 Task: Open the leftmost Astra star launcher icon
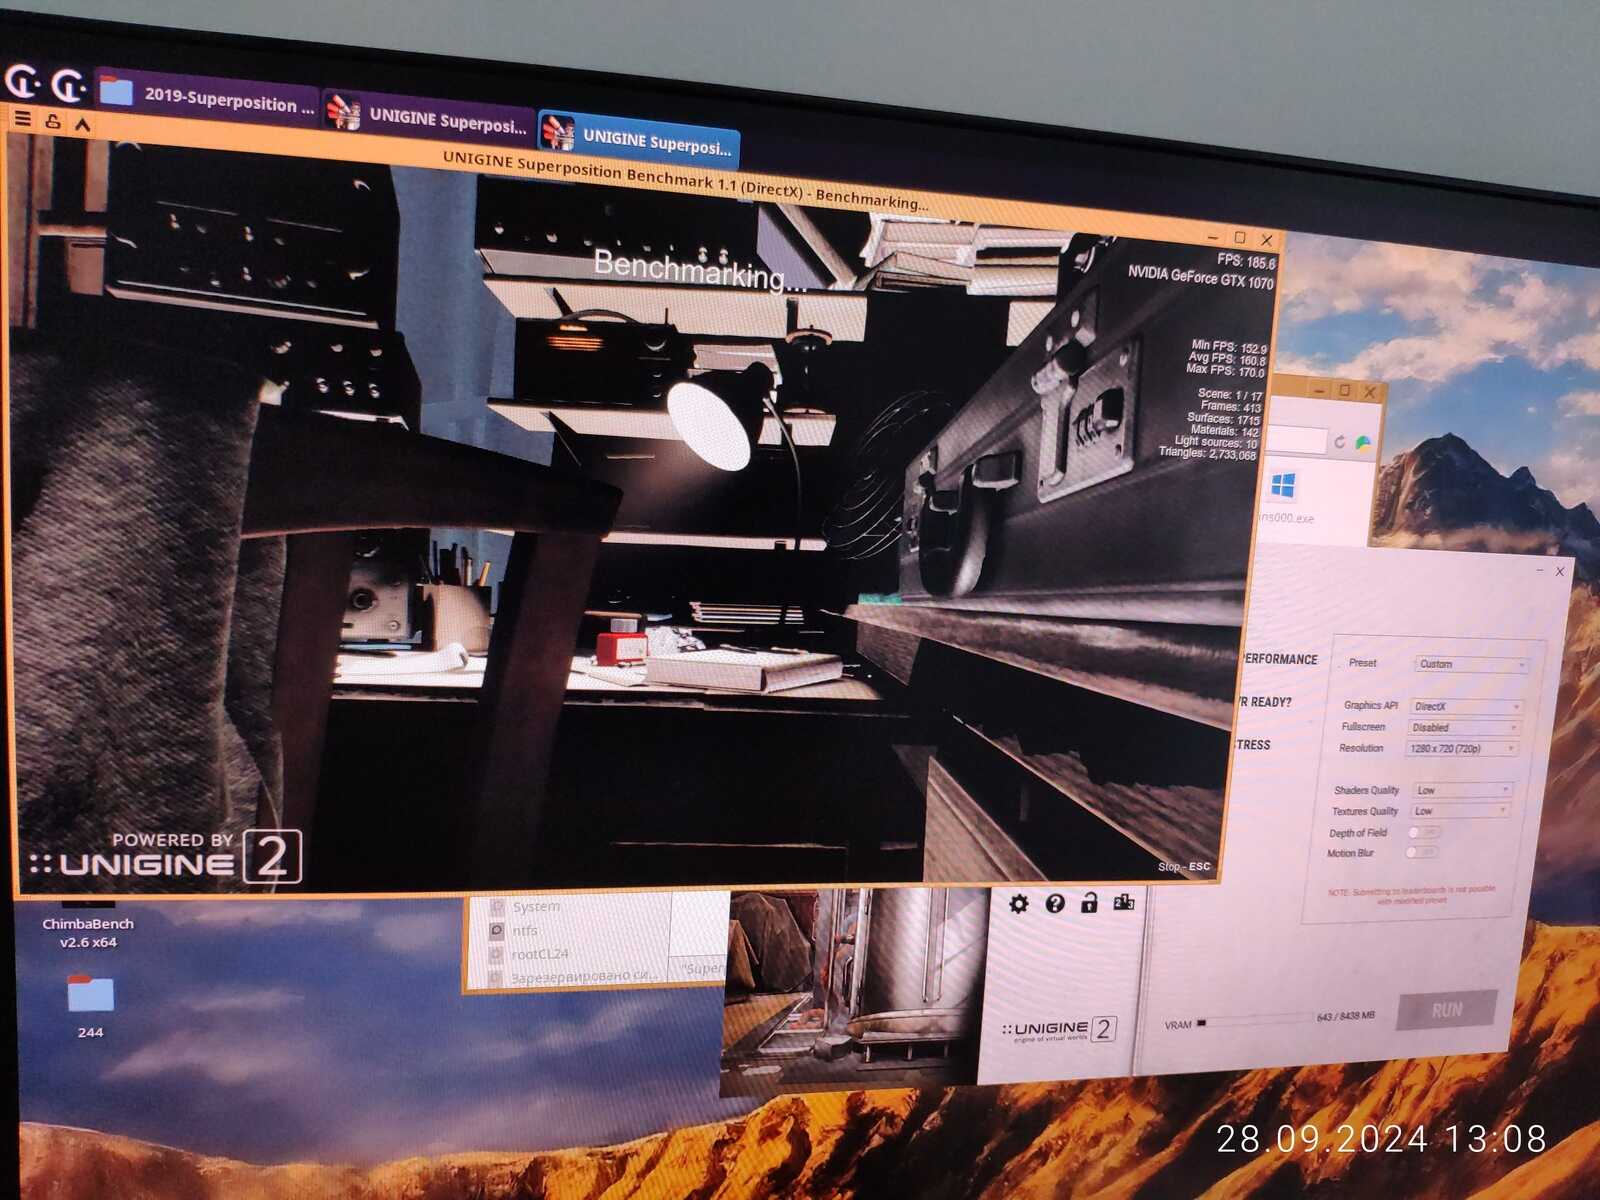point(22,82)
